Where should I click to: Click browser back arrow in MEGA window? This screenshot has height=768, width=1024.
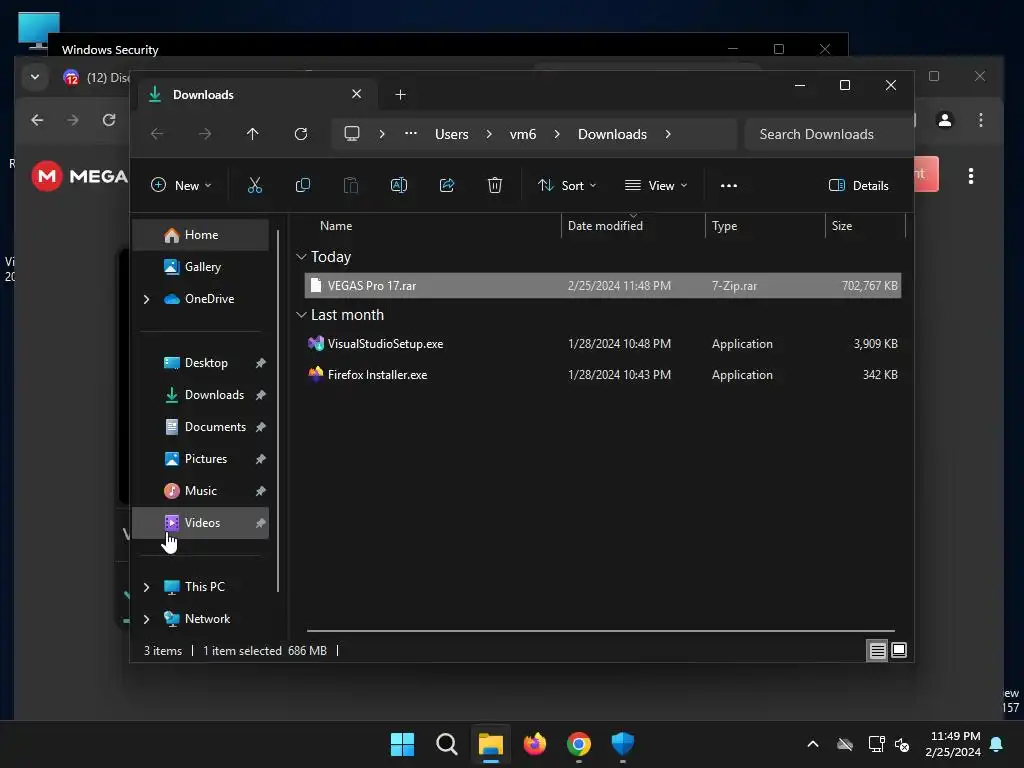click(x=37, y=120)
